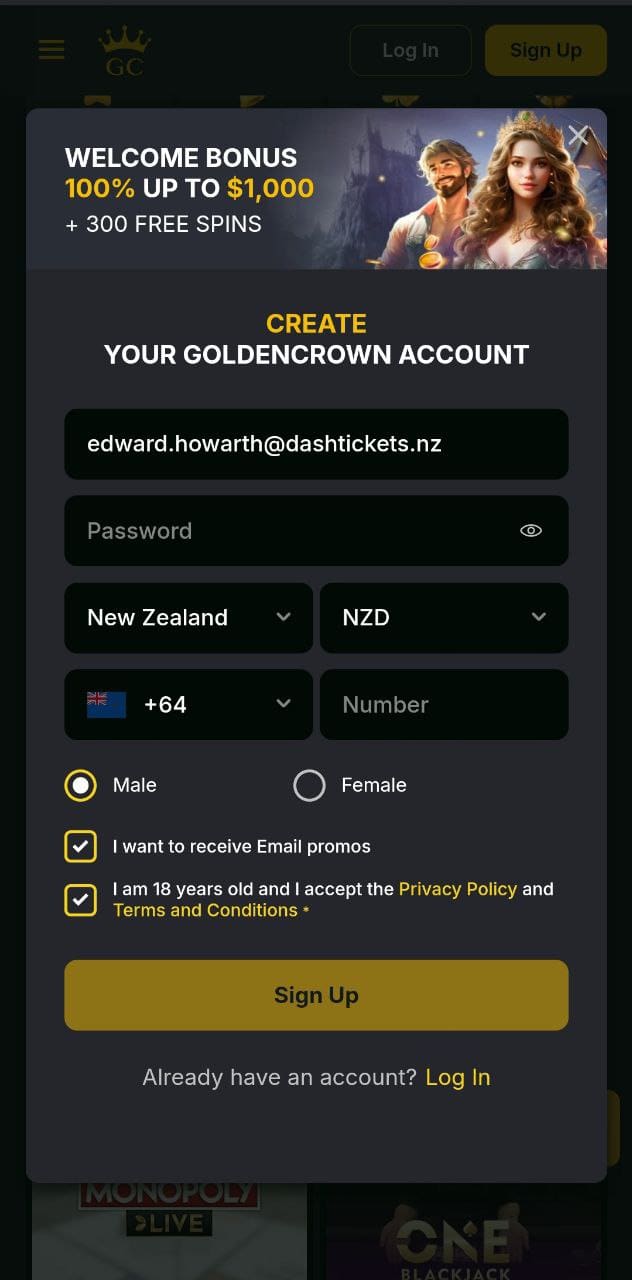Select the Female gender option
The height and width of the screenshot is (1280, 632).
pyautogui.click(x=310, y=785)
